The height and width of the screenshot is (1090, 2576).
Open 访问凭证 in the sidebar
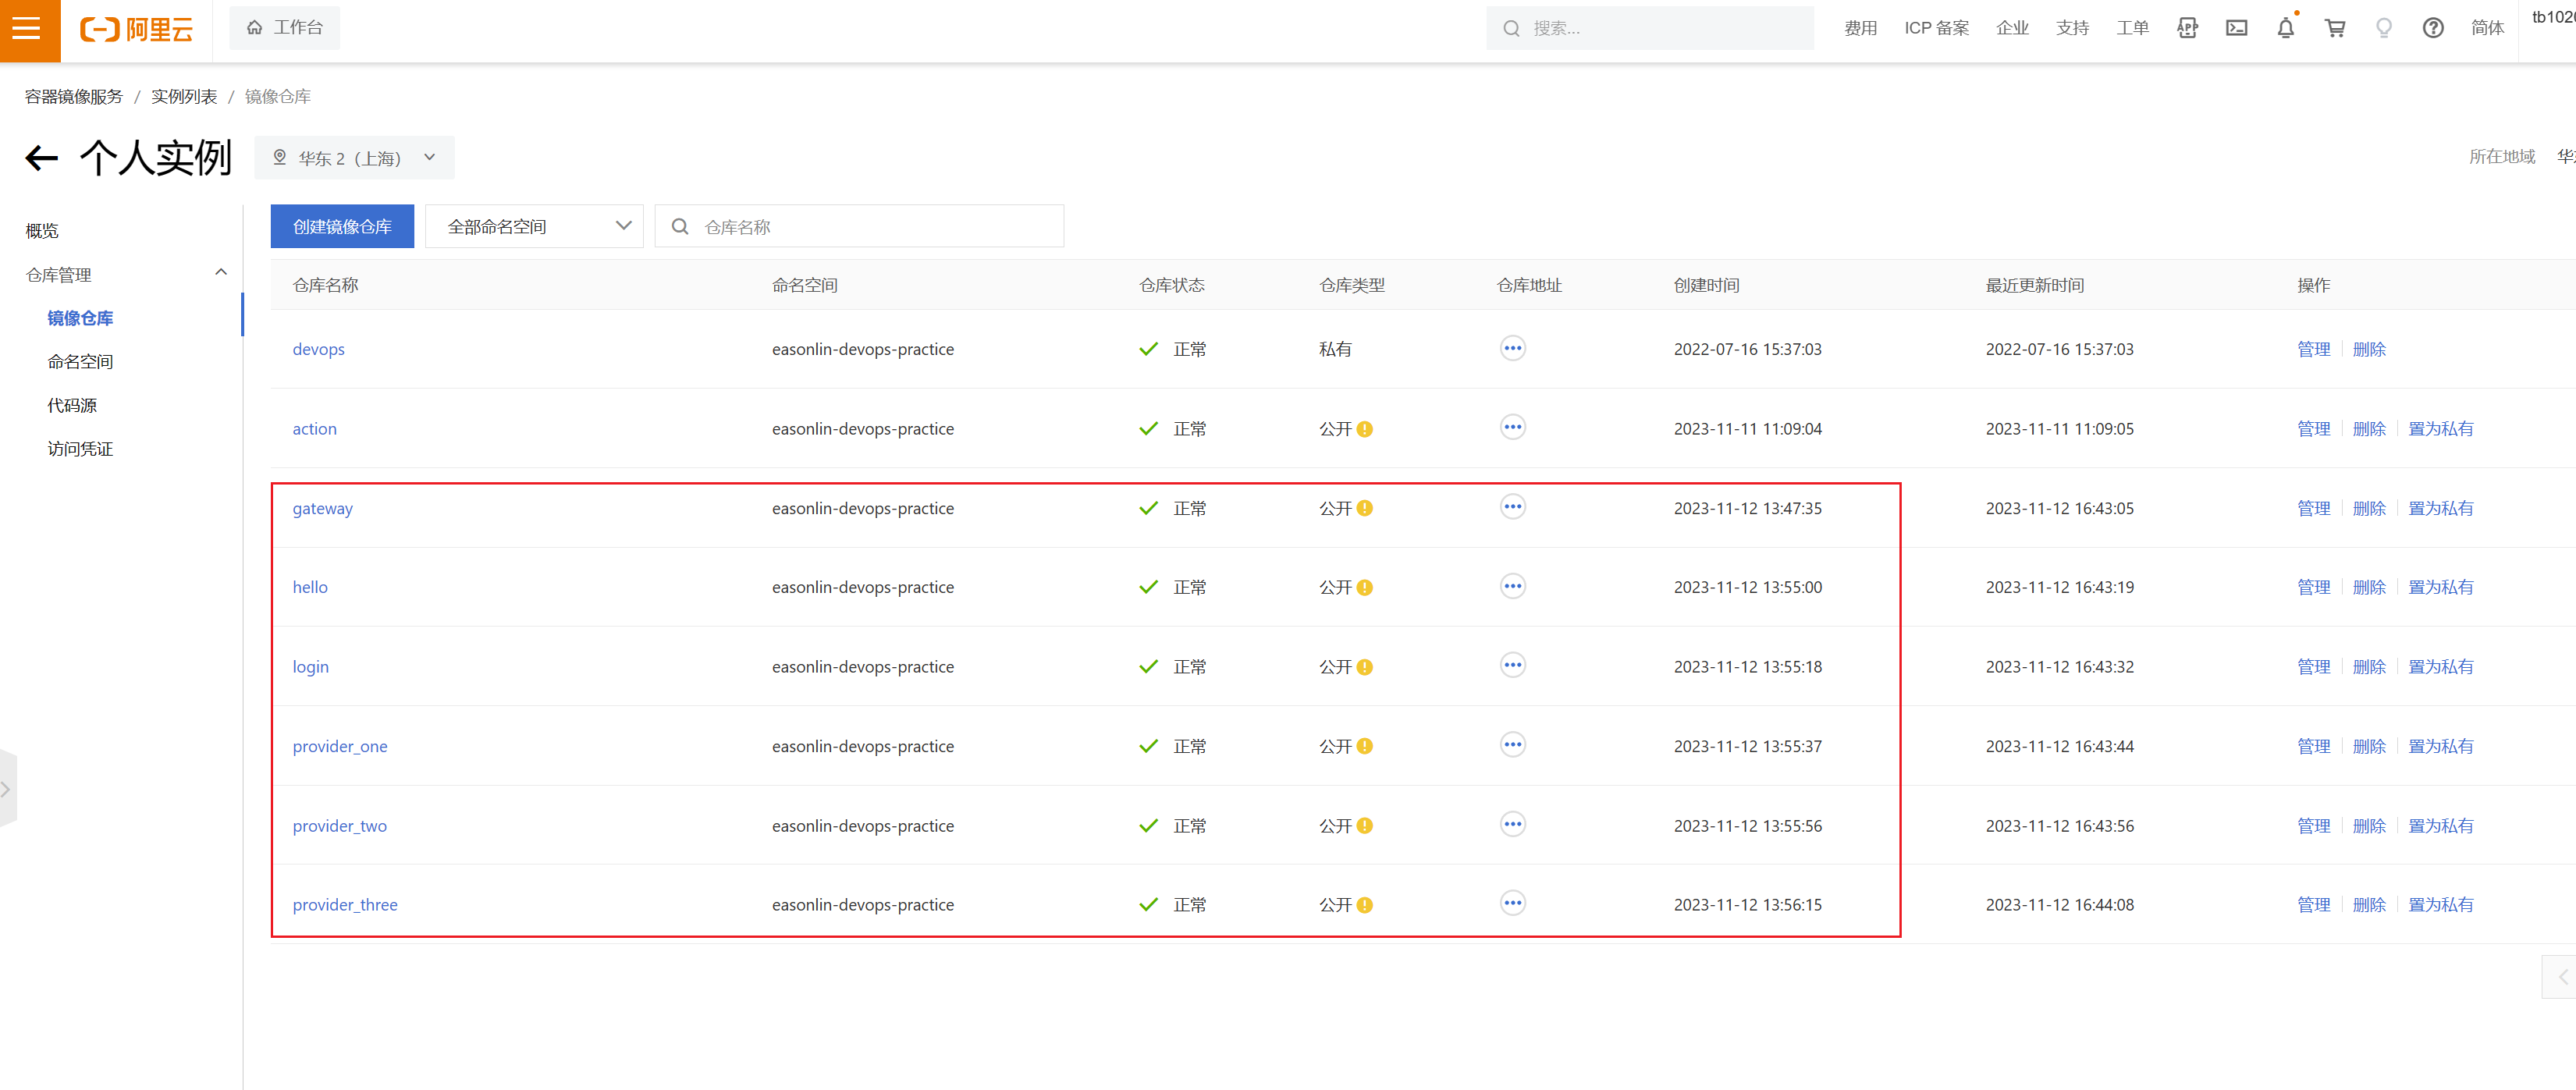pyautogui.click(x=80, y=449)
